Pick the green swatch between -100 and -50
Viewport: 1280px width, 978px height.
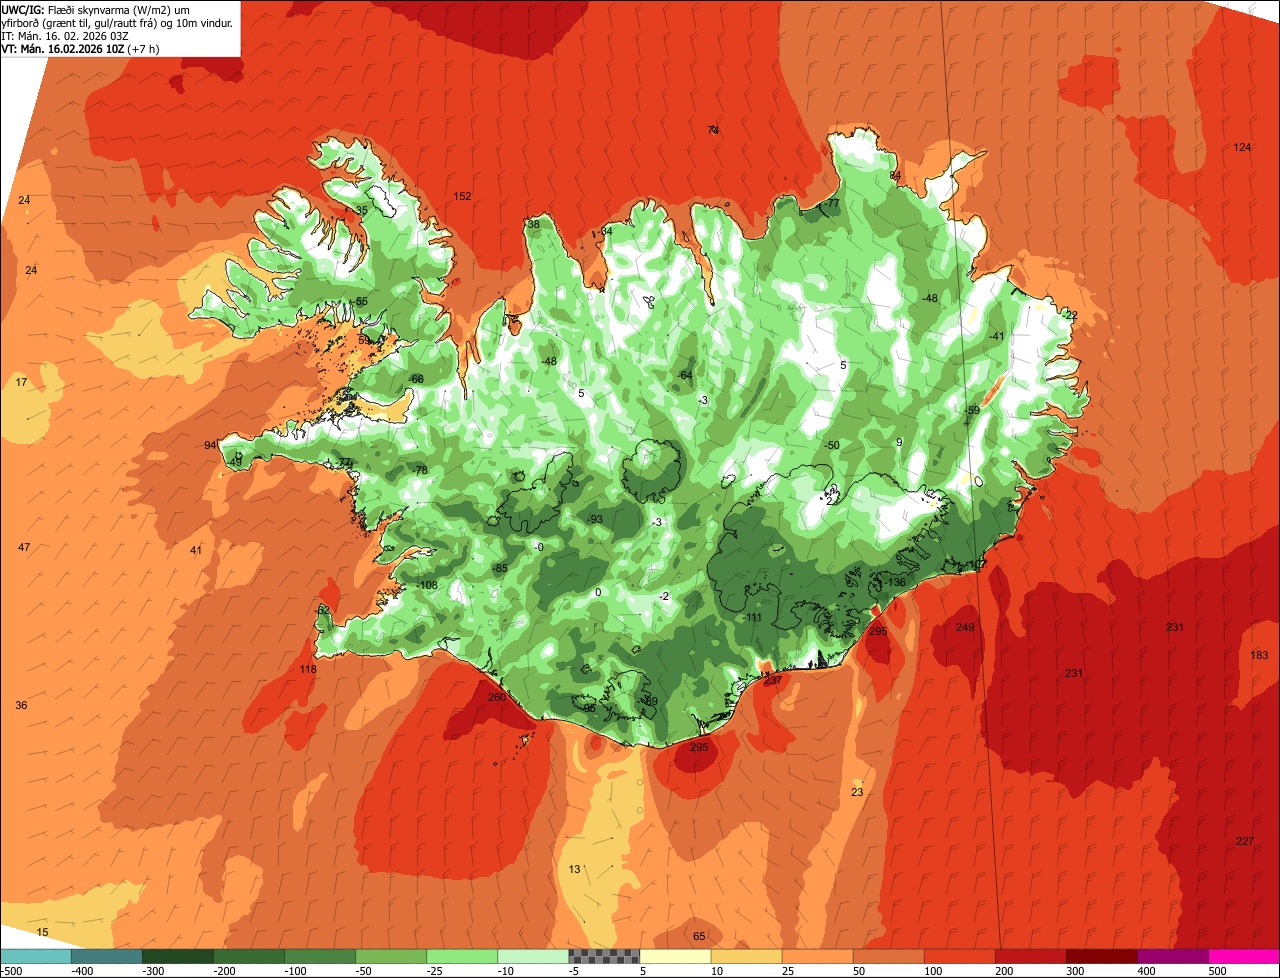click(320, 956)
